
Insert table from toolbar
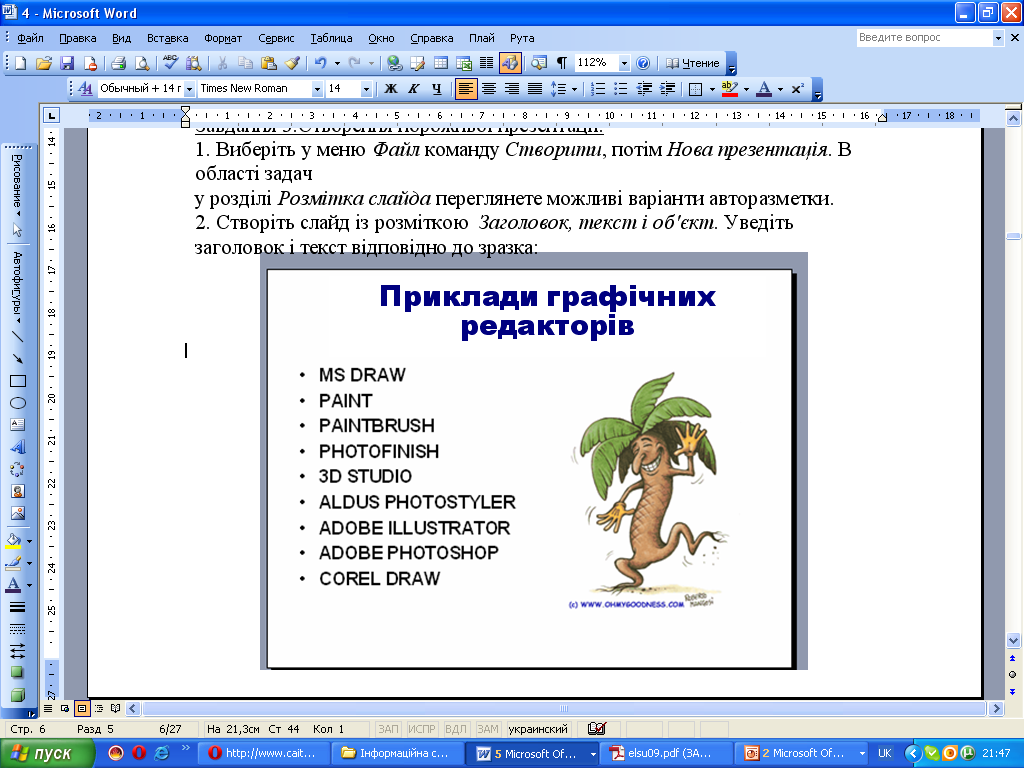441,63
